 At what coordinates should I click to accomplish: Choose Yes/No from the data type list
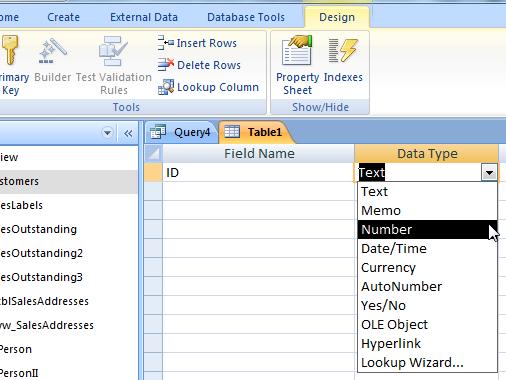pyautogui.click(x=427, y=306)
